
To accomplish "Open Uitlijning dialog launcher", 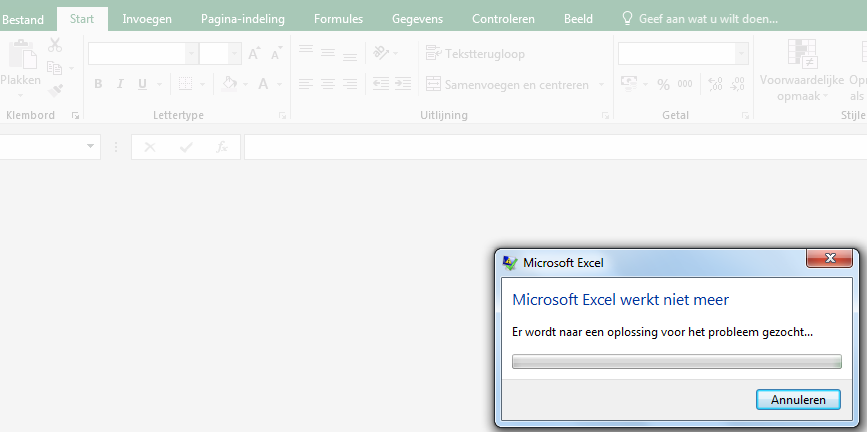I will [x=605, y=116].
